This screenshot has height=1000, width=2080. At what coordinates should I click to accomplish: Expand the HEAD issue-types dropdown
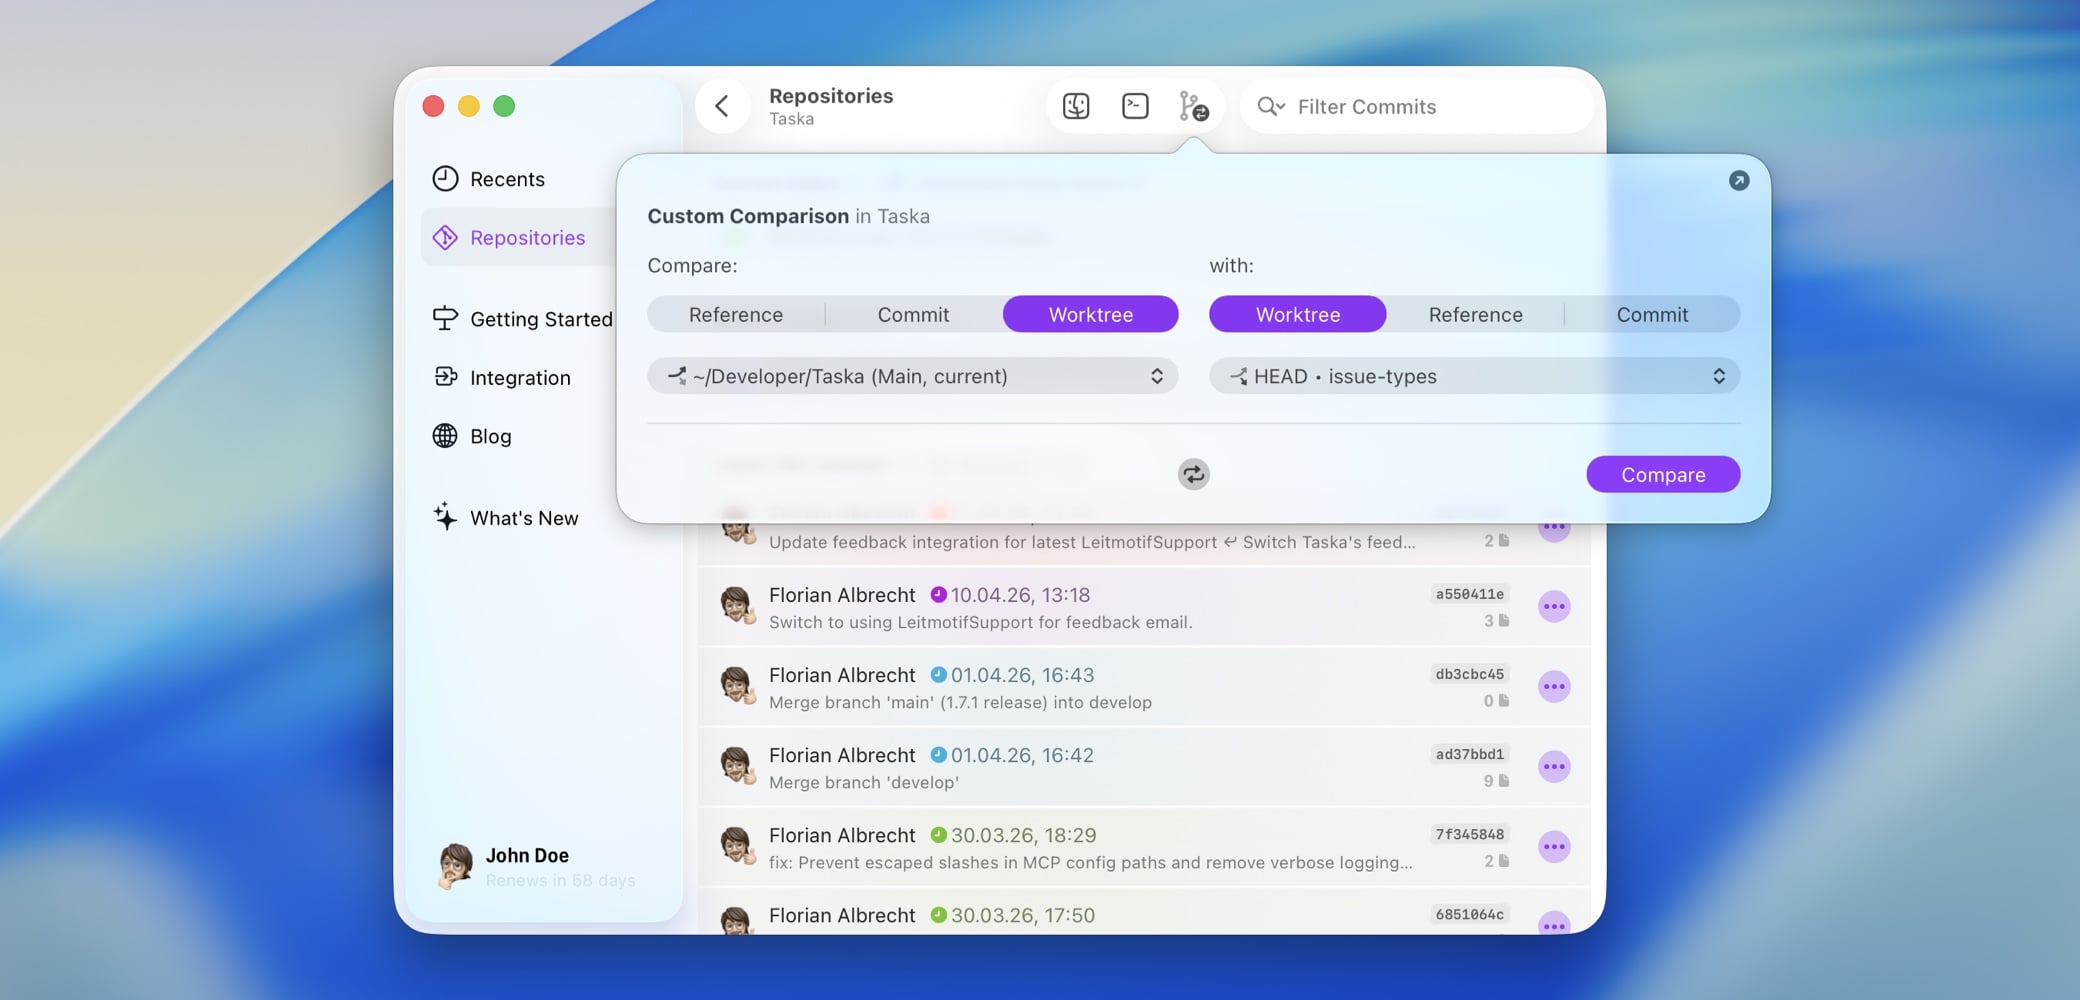[1474, 376]
